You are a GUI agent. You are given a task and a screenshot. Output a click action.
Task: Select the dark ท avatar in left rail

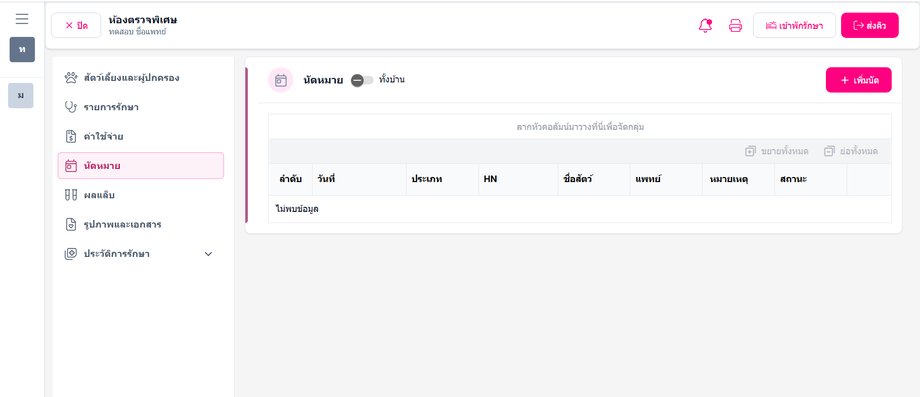pyautogui.click(x=22, y=49)
